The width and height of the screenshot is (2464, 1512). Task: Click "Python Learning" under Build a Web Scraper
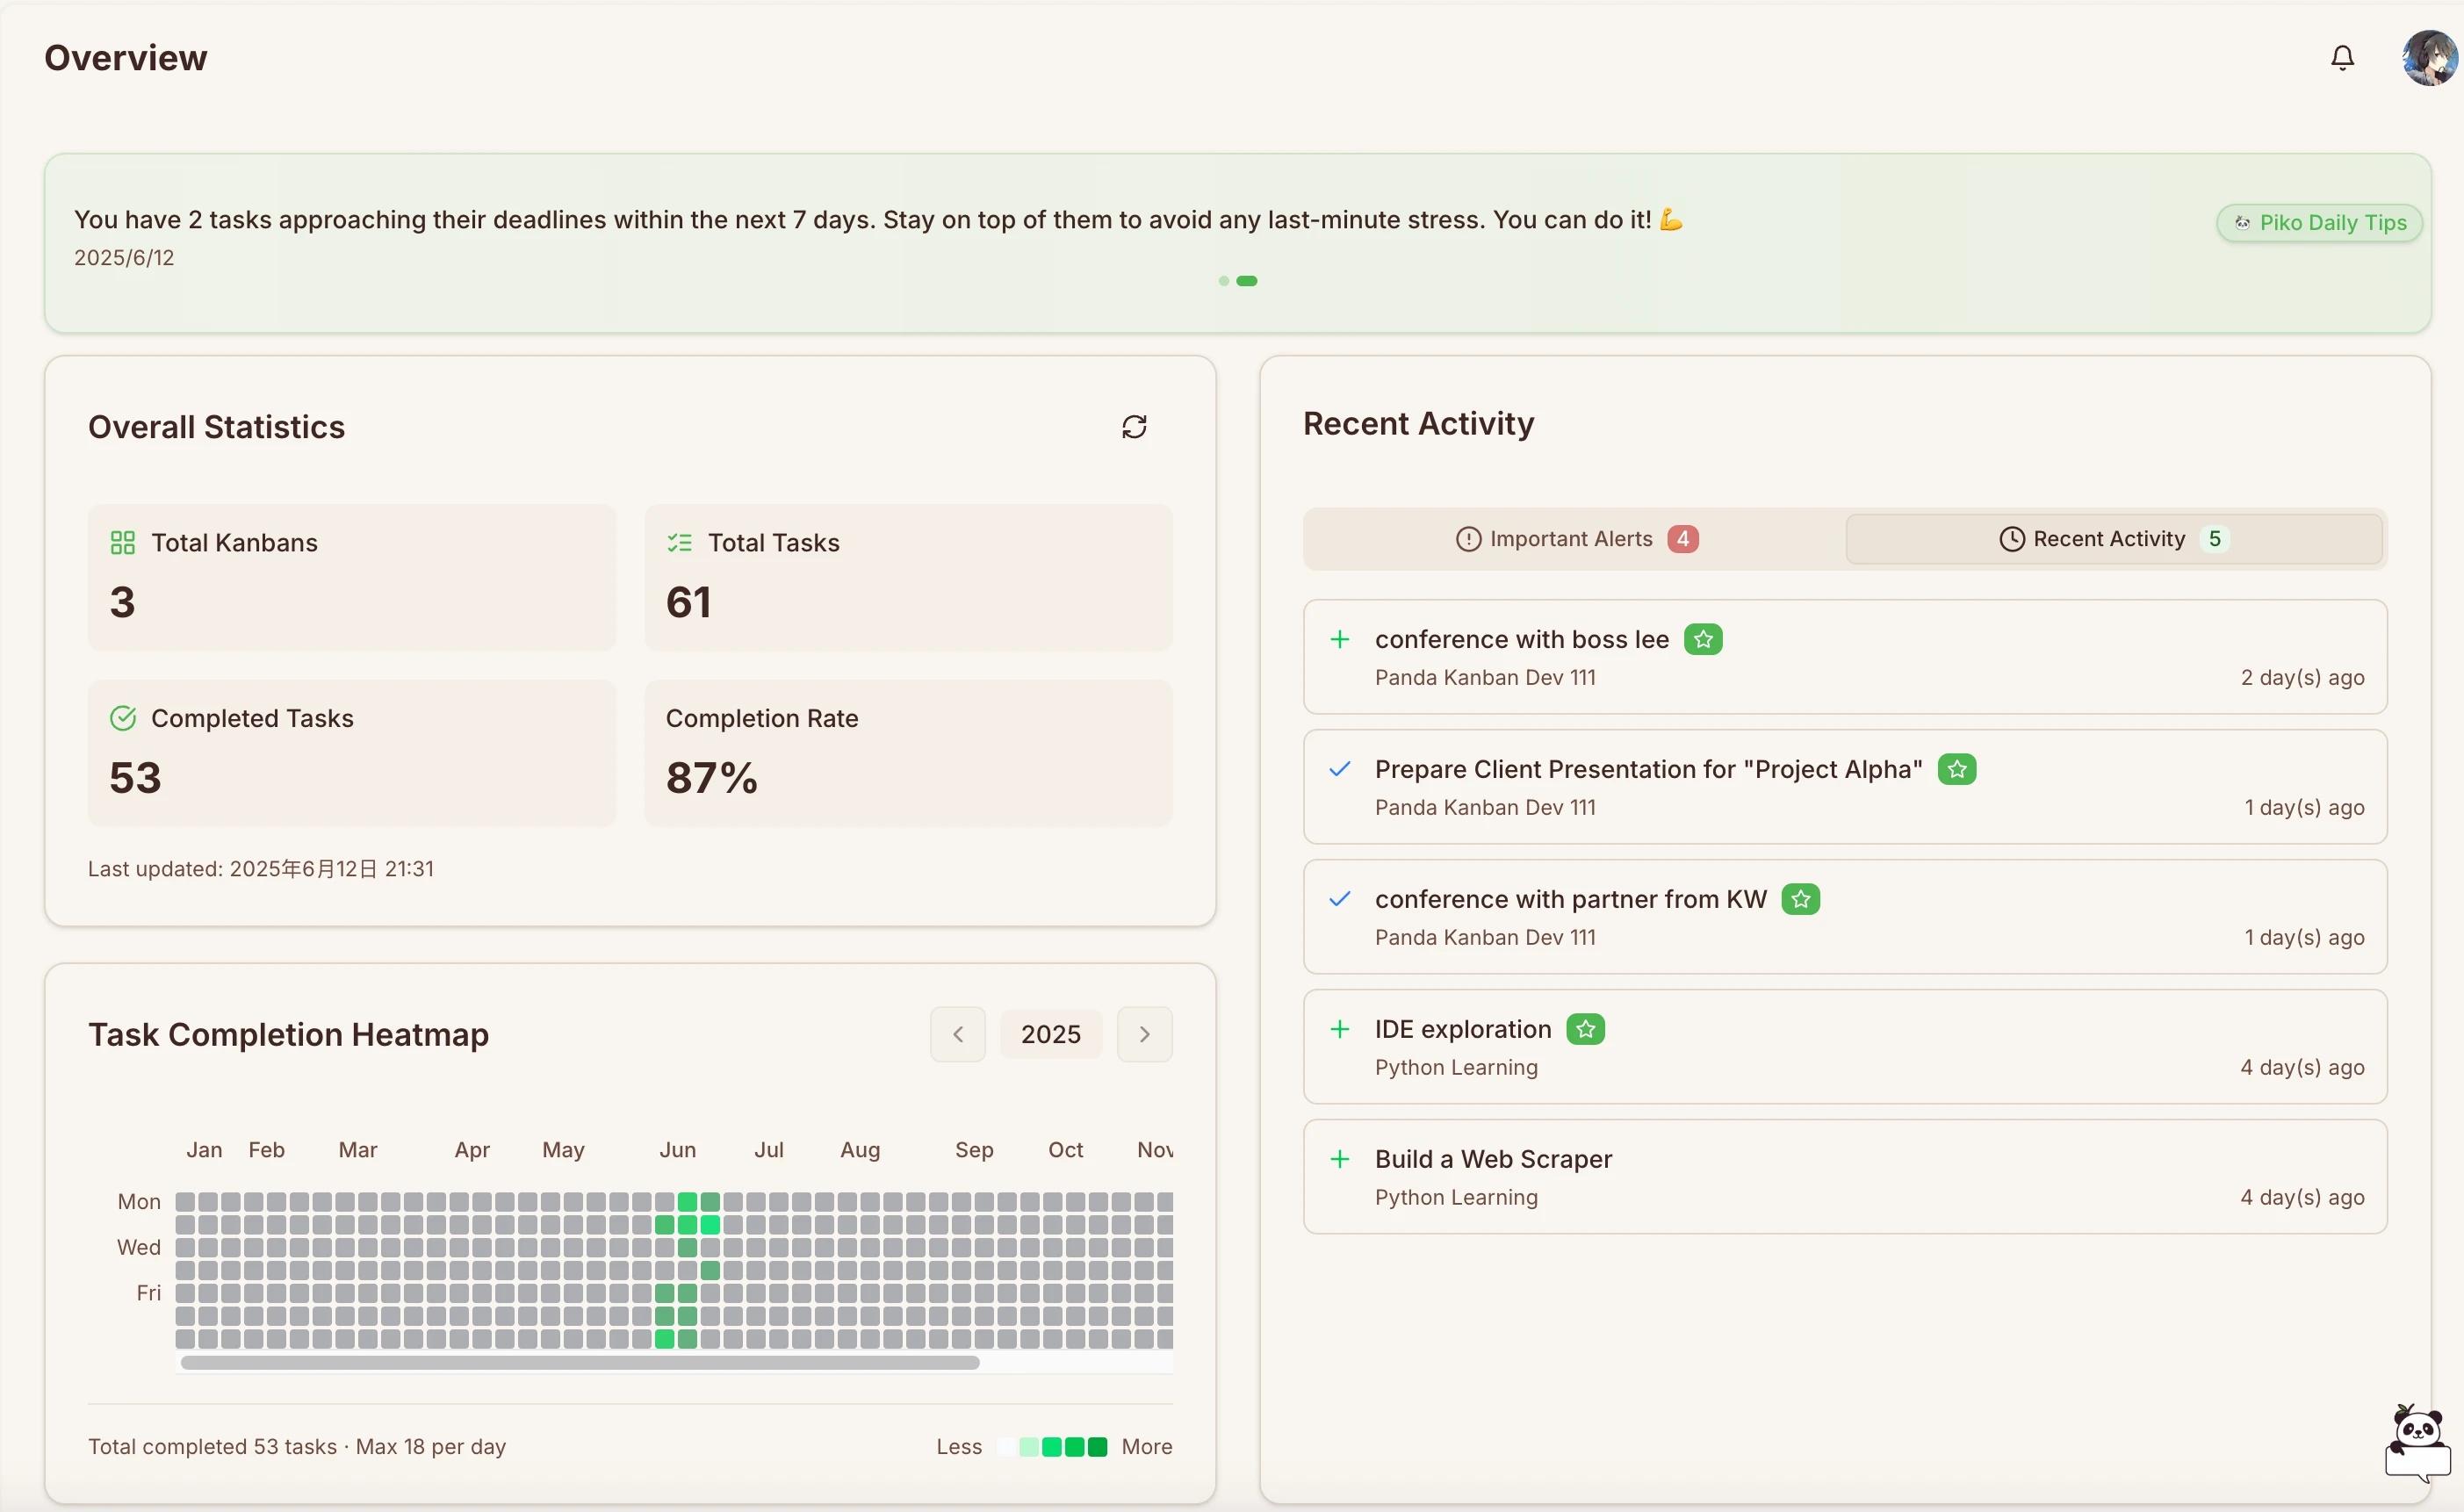tap(1456, 1197)
